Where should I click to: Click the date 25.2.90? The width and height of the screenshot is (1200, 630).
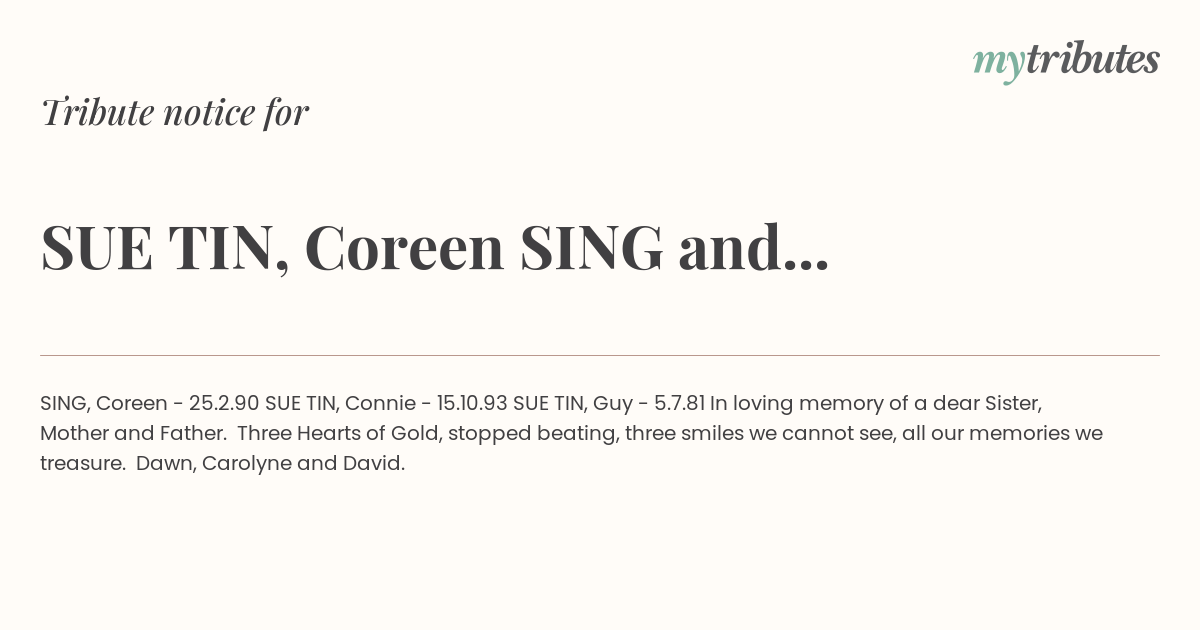click(x=224, y=404)
